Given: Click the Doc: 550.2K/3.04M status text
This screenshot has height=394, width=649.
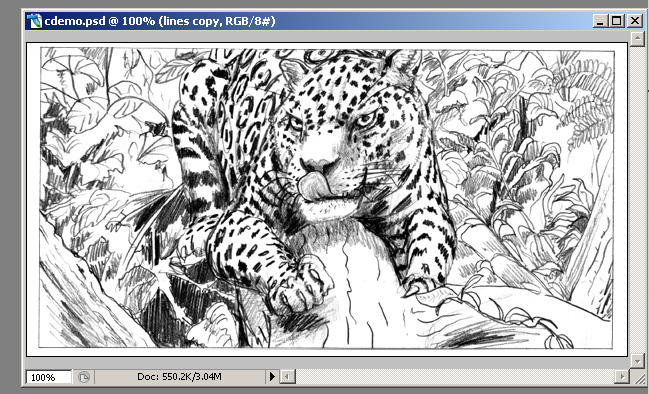Looking at the screenshot, I should [x=179, y=377].
